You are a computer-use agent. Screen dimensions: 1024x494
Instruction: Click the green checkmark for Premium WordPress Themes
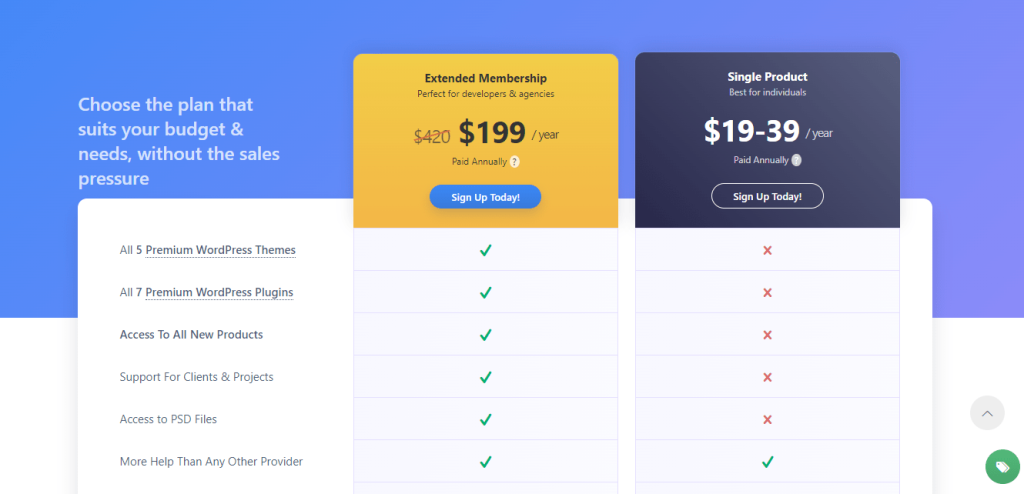[x=485, y=250]
